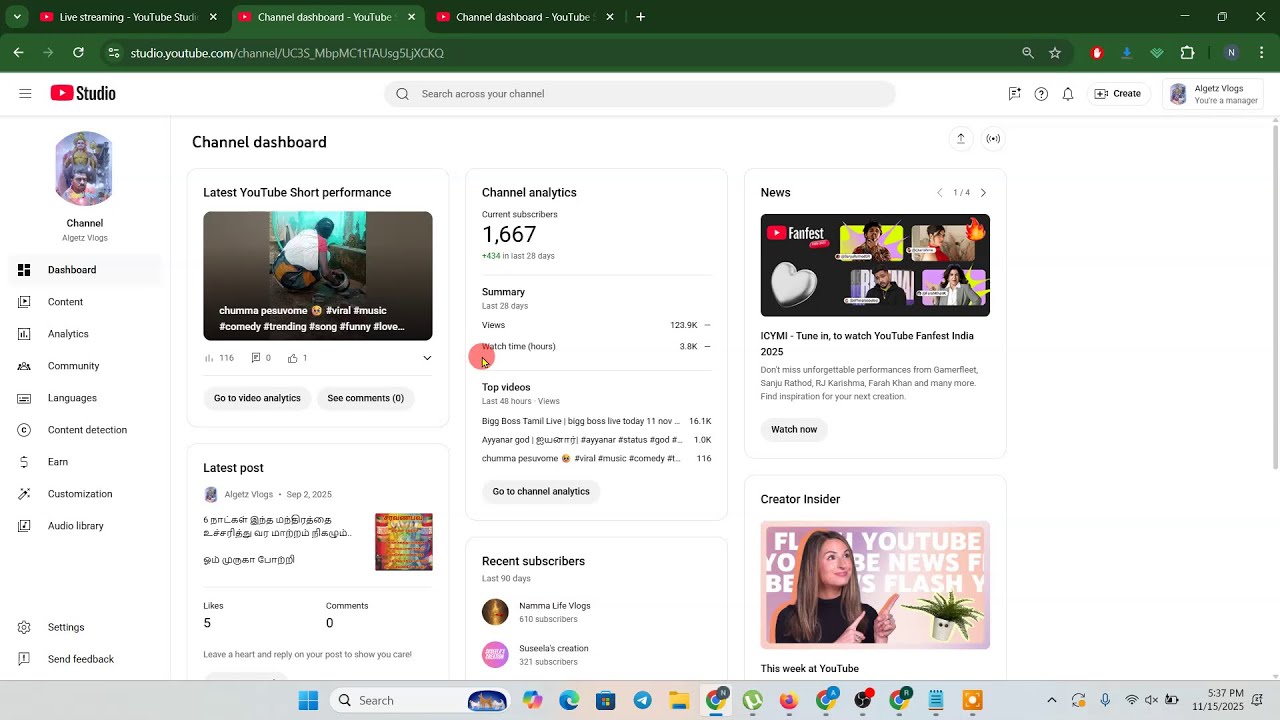The image size is (1280, 720).
Task: Open Customization in the sidebar
Action: coord(84,494)
